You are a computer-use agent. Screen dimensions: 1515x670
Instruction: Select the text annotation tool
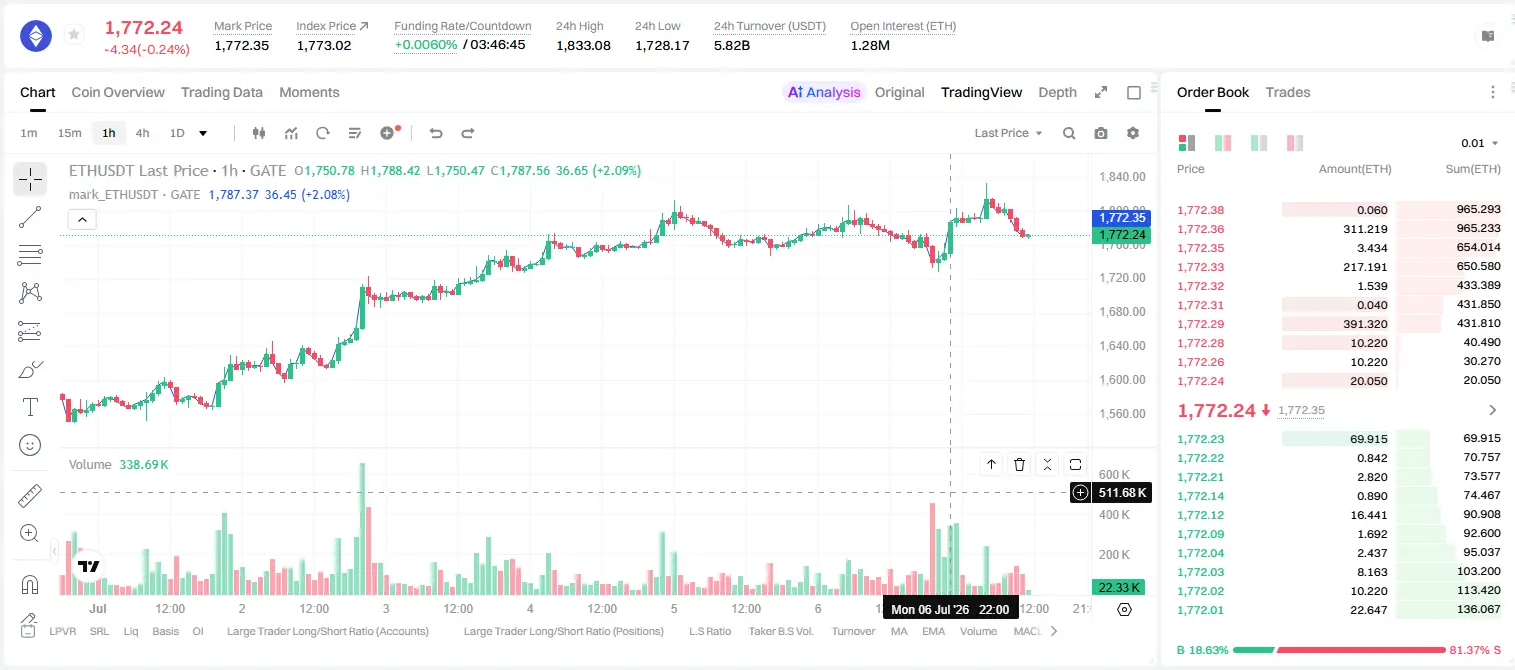30,407
